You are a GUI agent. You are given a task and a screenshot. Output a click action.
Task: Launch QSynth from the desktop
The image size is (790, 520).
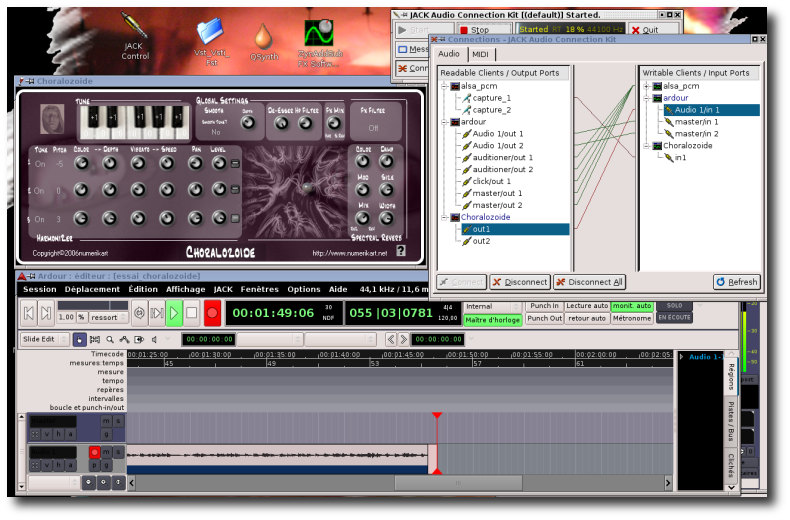(x=264, y=43)
